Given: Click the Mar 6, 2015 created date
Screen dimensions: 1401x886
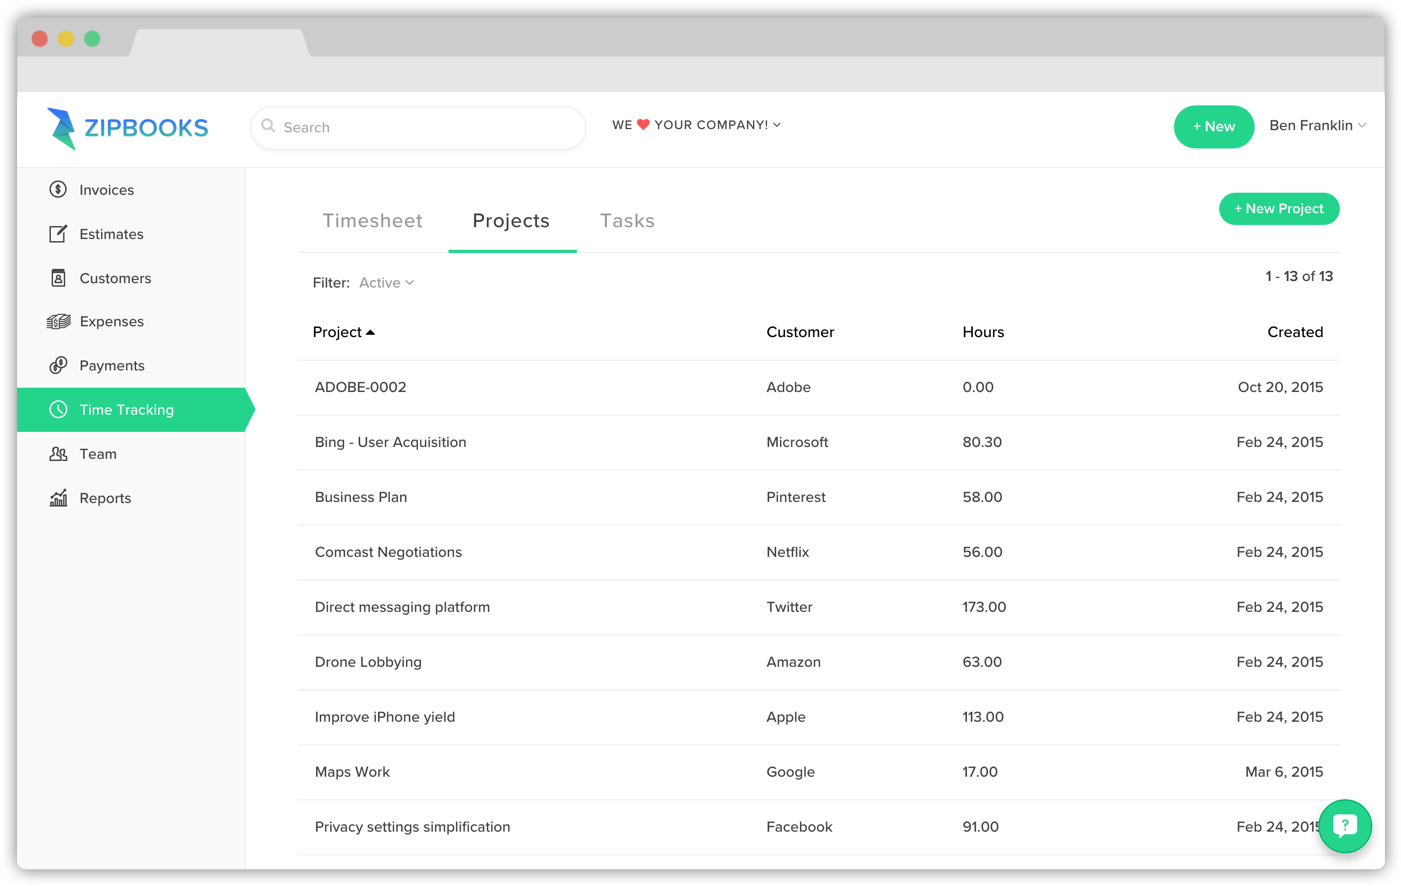Looking at the screenshot, I should coord(1284,772).
